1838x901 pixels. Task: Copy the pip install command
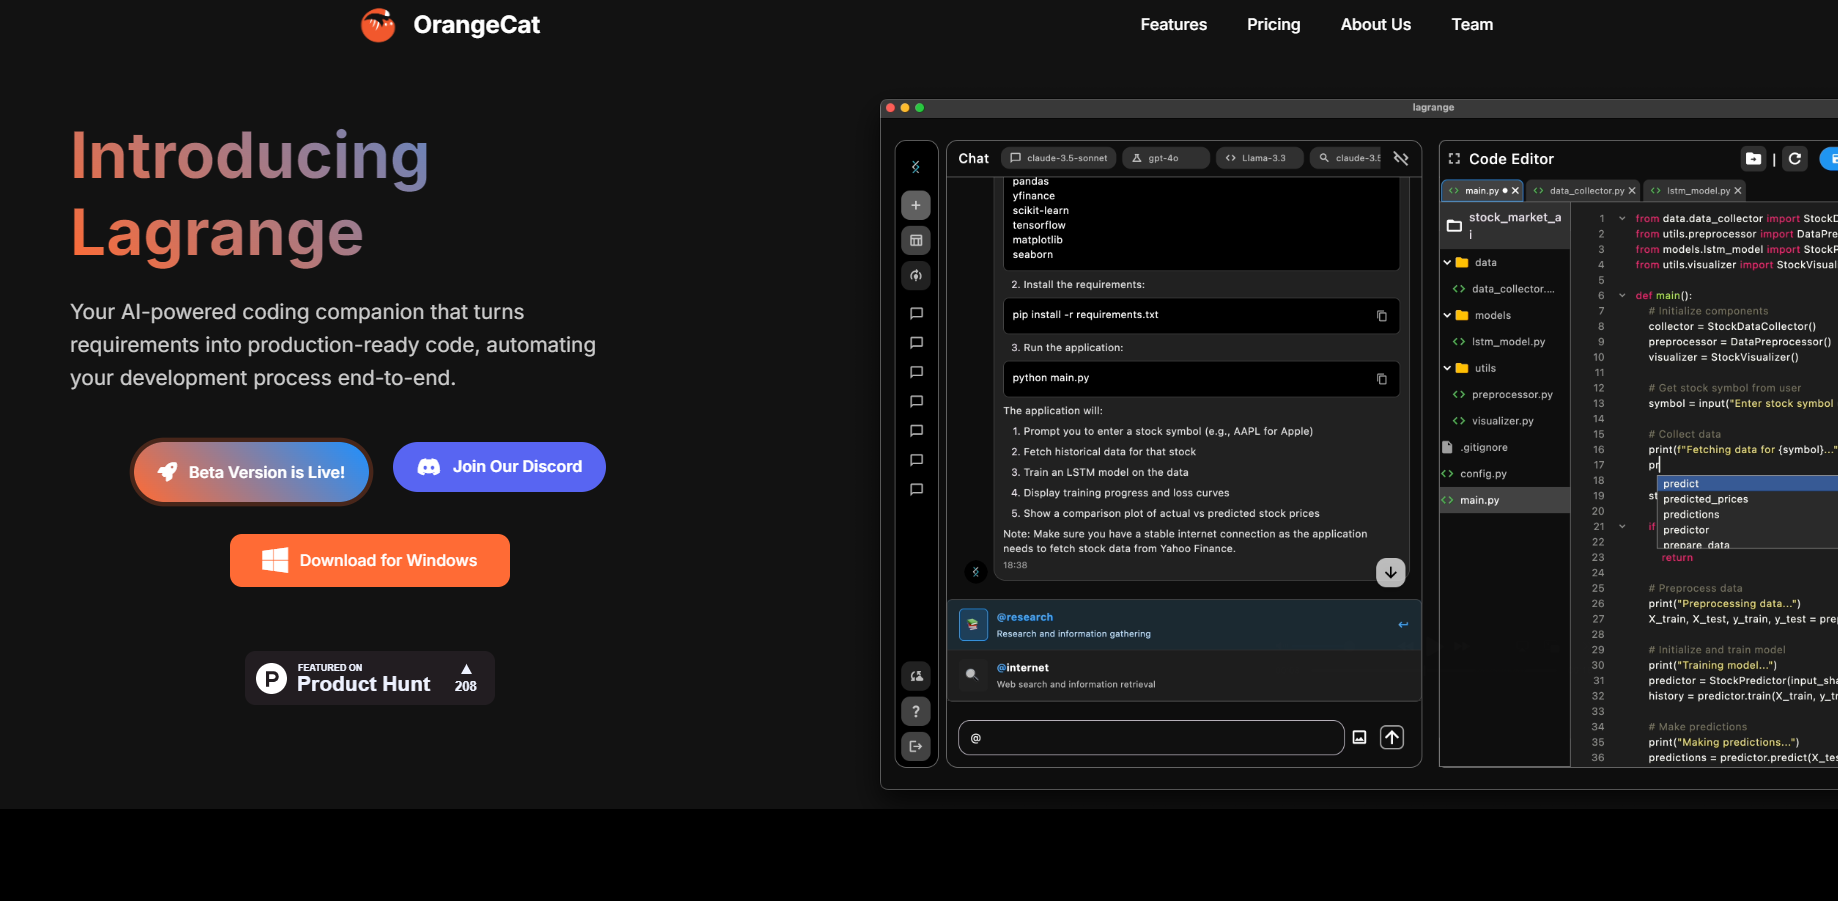click(1381, 316)
